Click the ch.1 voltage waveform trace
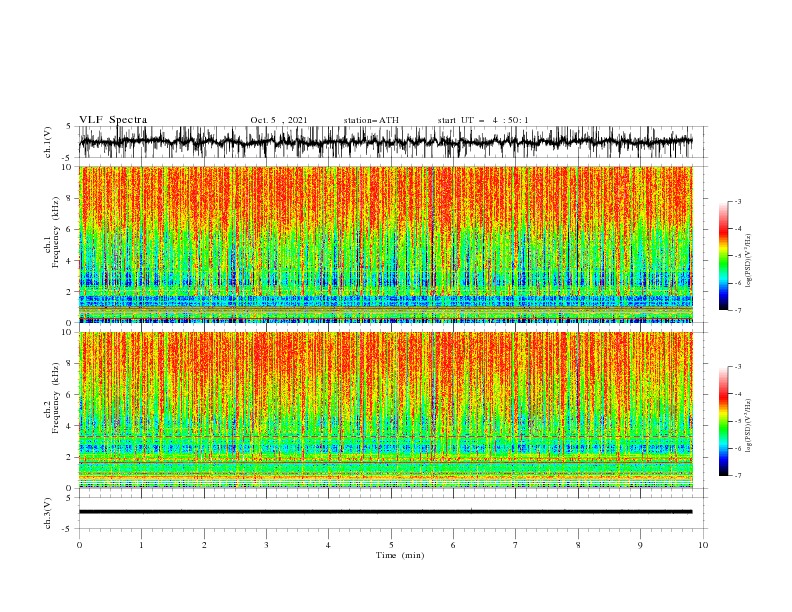792x612 pixels. point(385,142)
